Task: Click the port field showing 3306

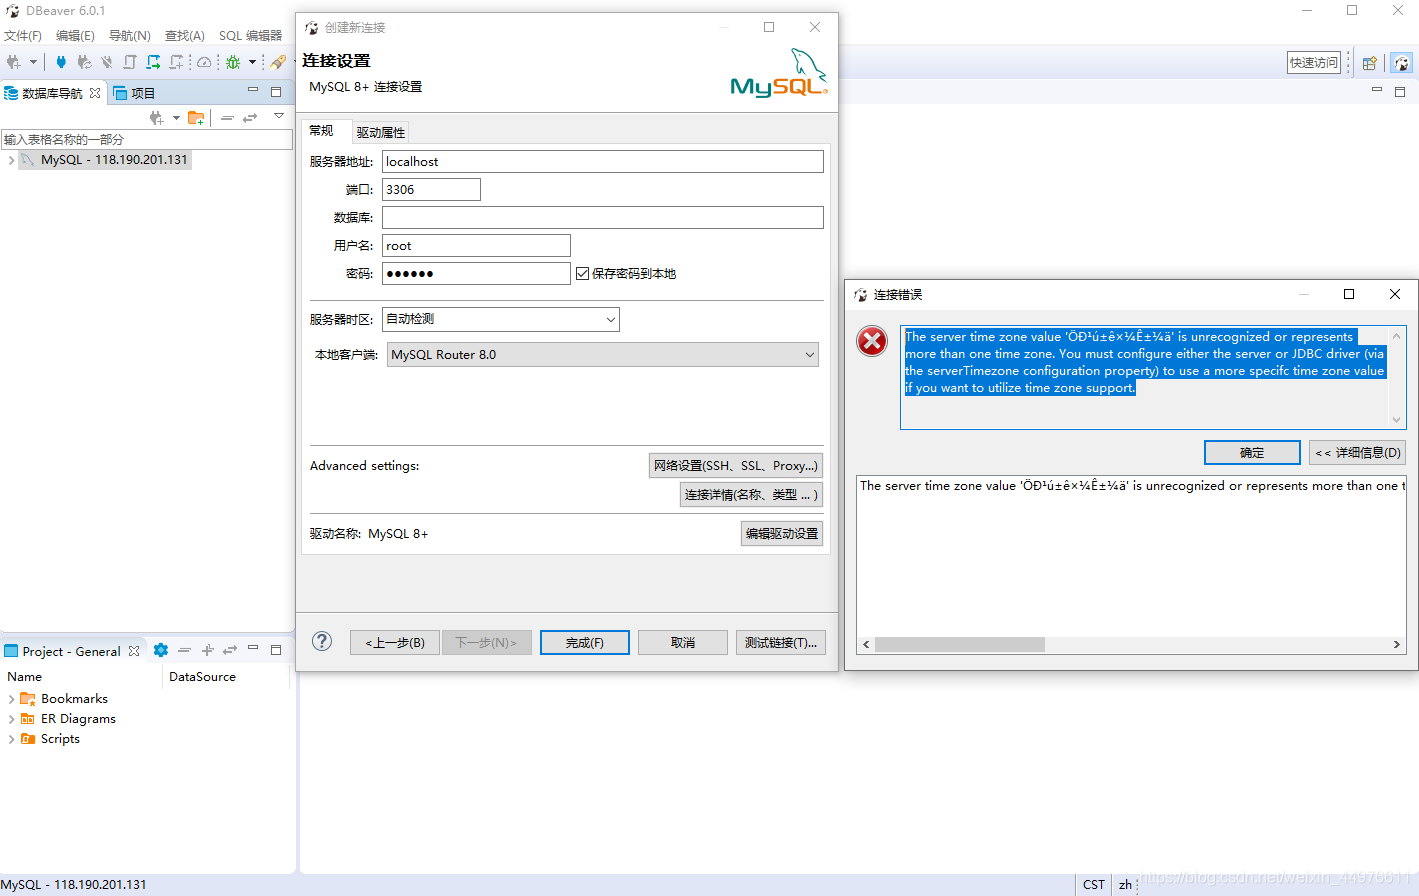Action: 431,189
